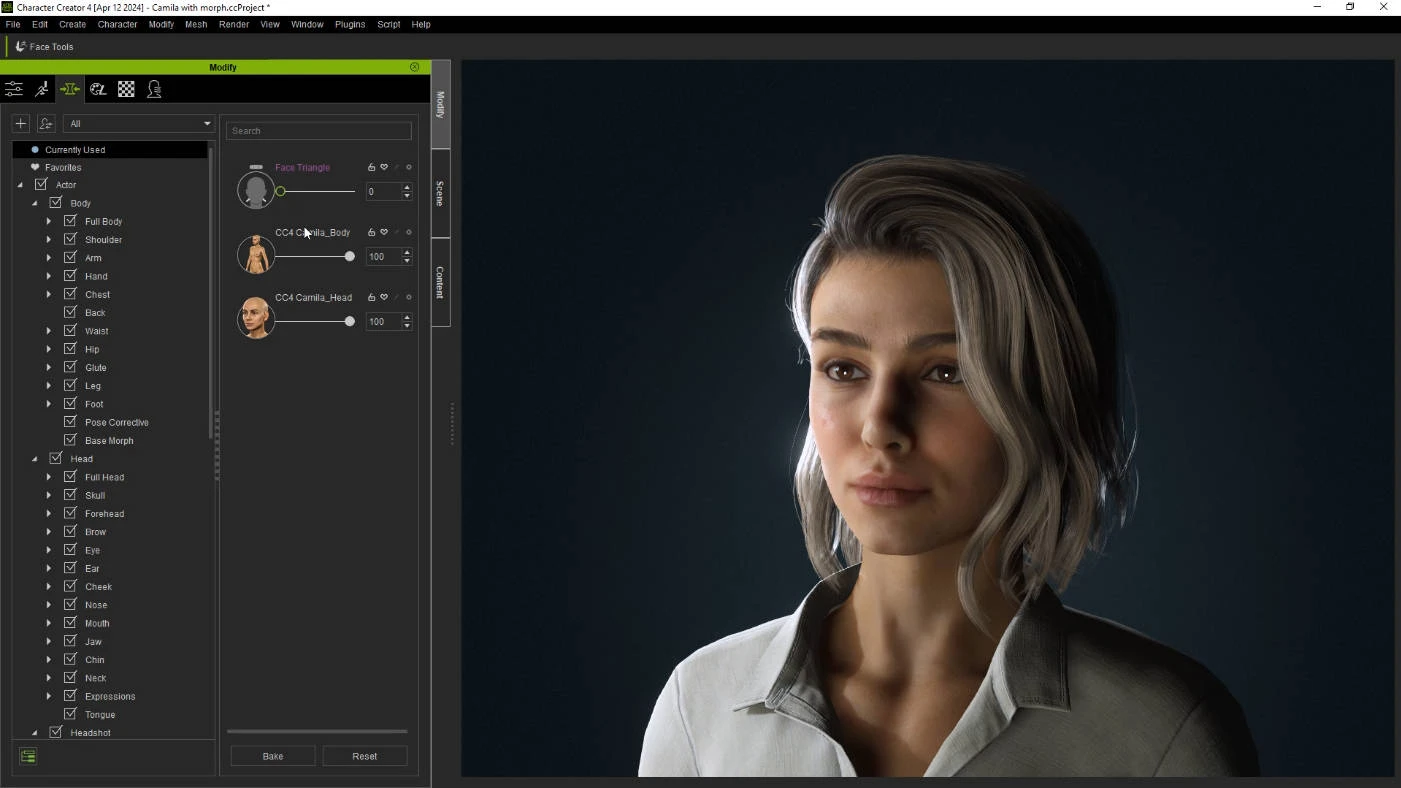The width and height of the screenshot is (1401, 788).
Task: Open the All filter dropdown
Action: [139, 124]
